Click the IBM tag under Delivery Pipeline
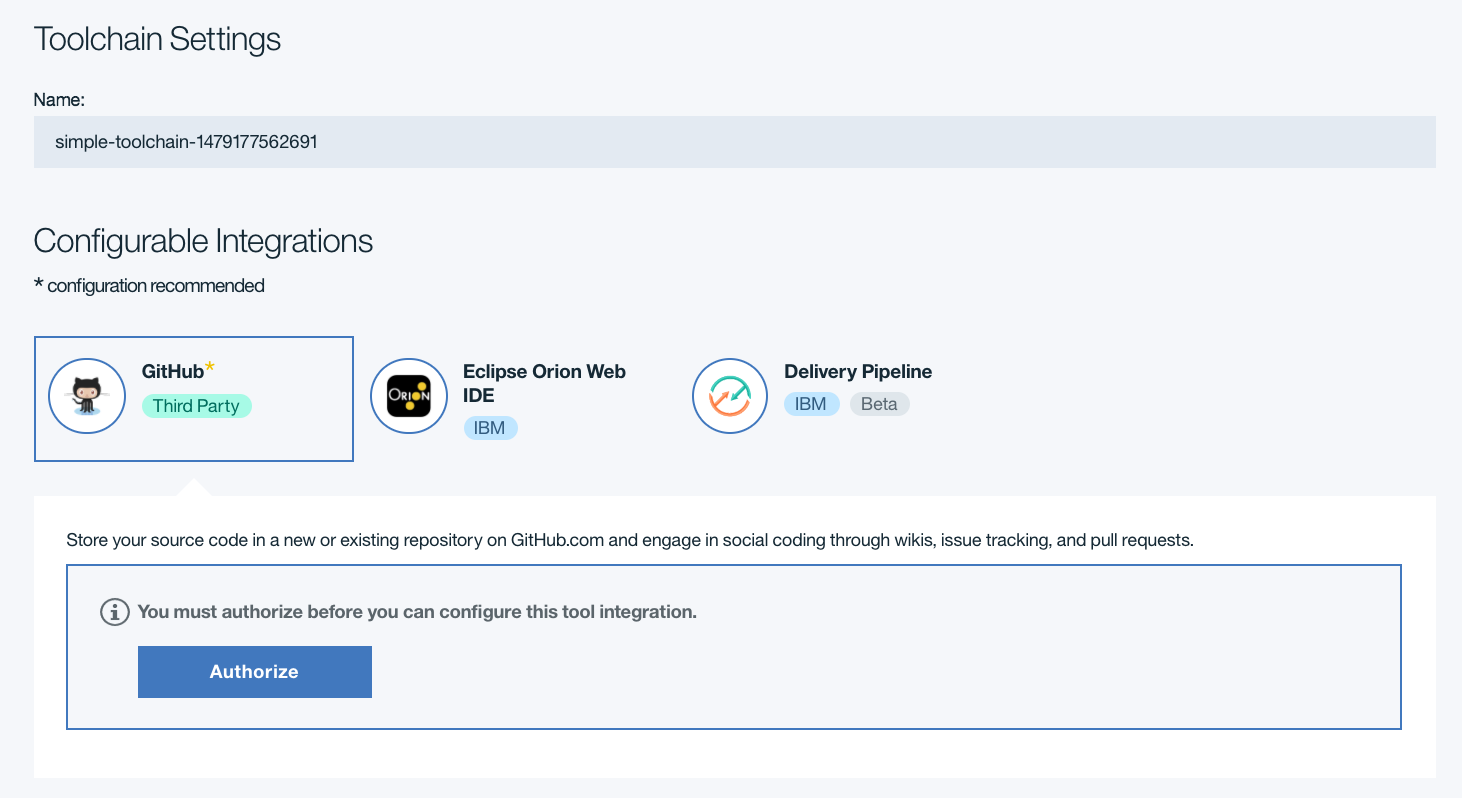The image size is (1462, 798). 812,404
